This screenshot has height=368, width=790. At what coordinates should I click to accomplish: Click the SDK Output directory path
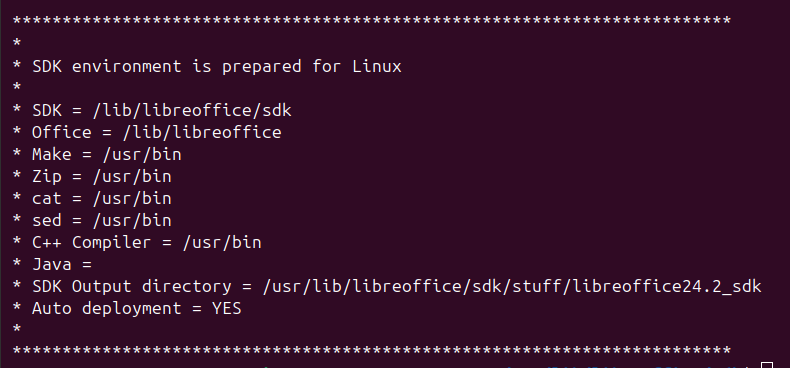tap(512, 286)
